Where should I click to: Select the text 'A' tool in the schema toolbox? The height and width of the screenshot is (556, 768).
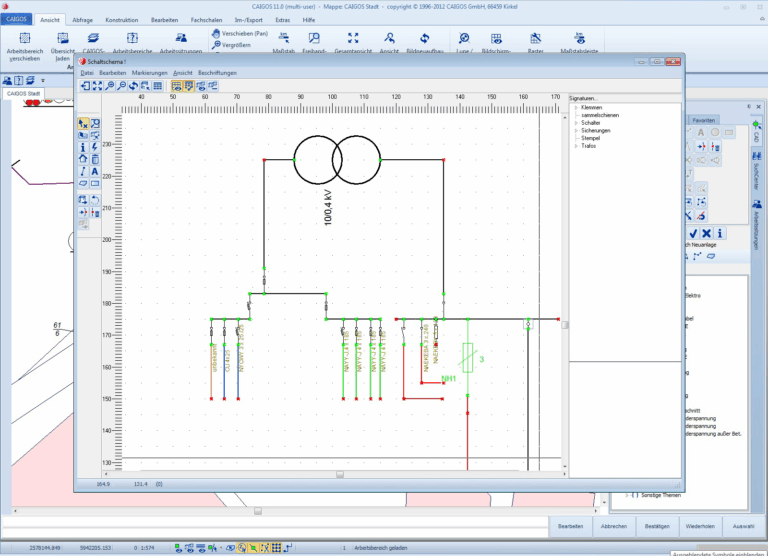click(x=95, y=171)
